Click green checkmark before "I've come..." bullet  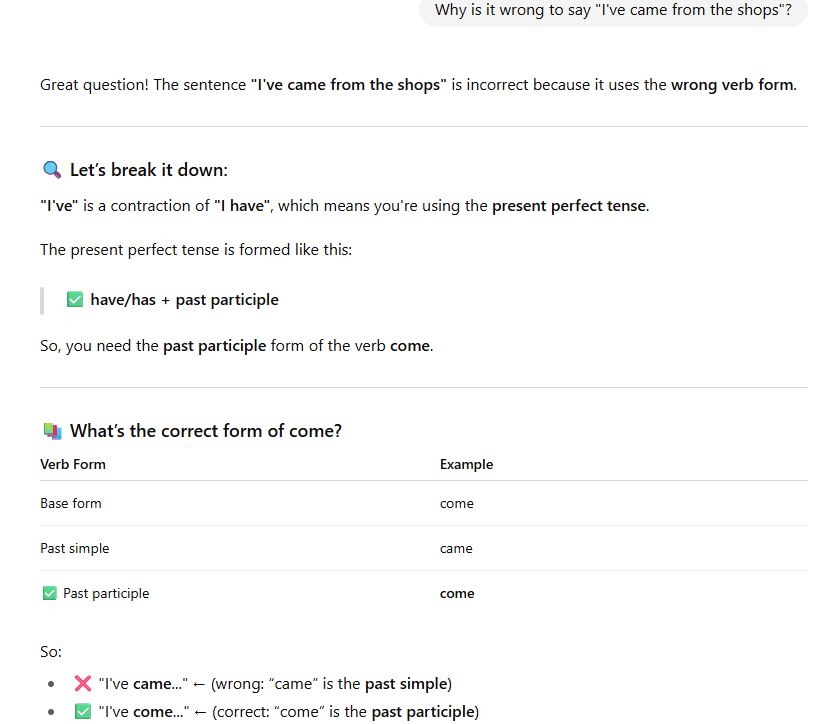(x=83, y=711)
